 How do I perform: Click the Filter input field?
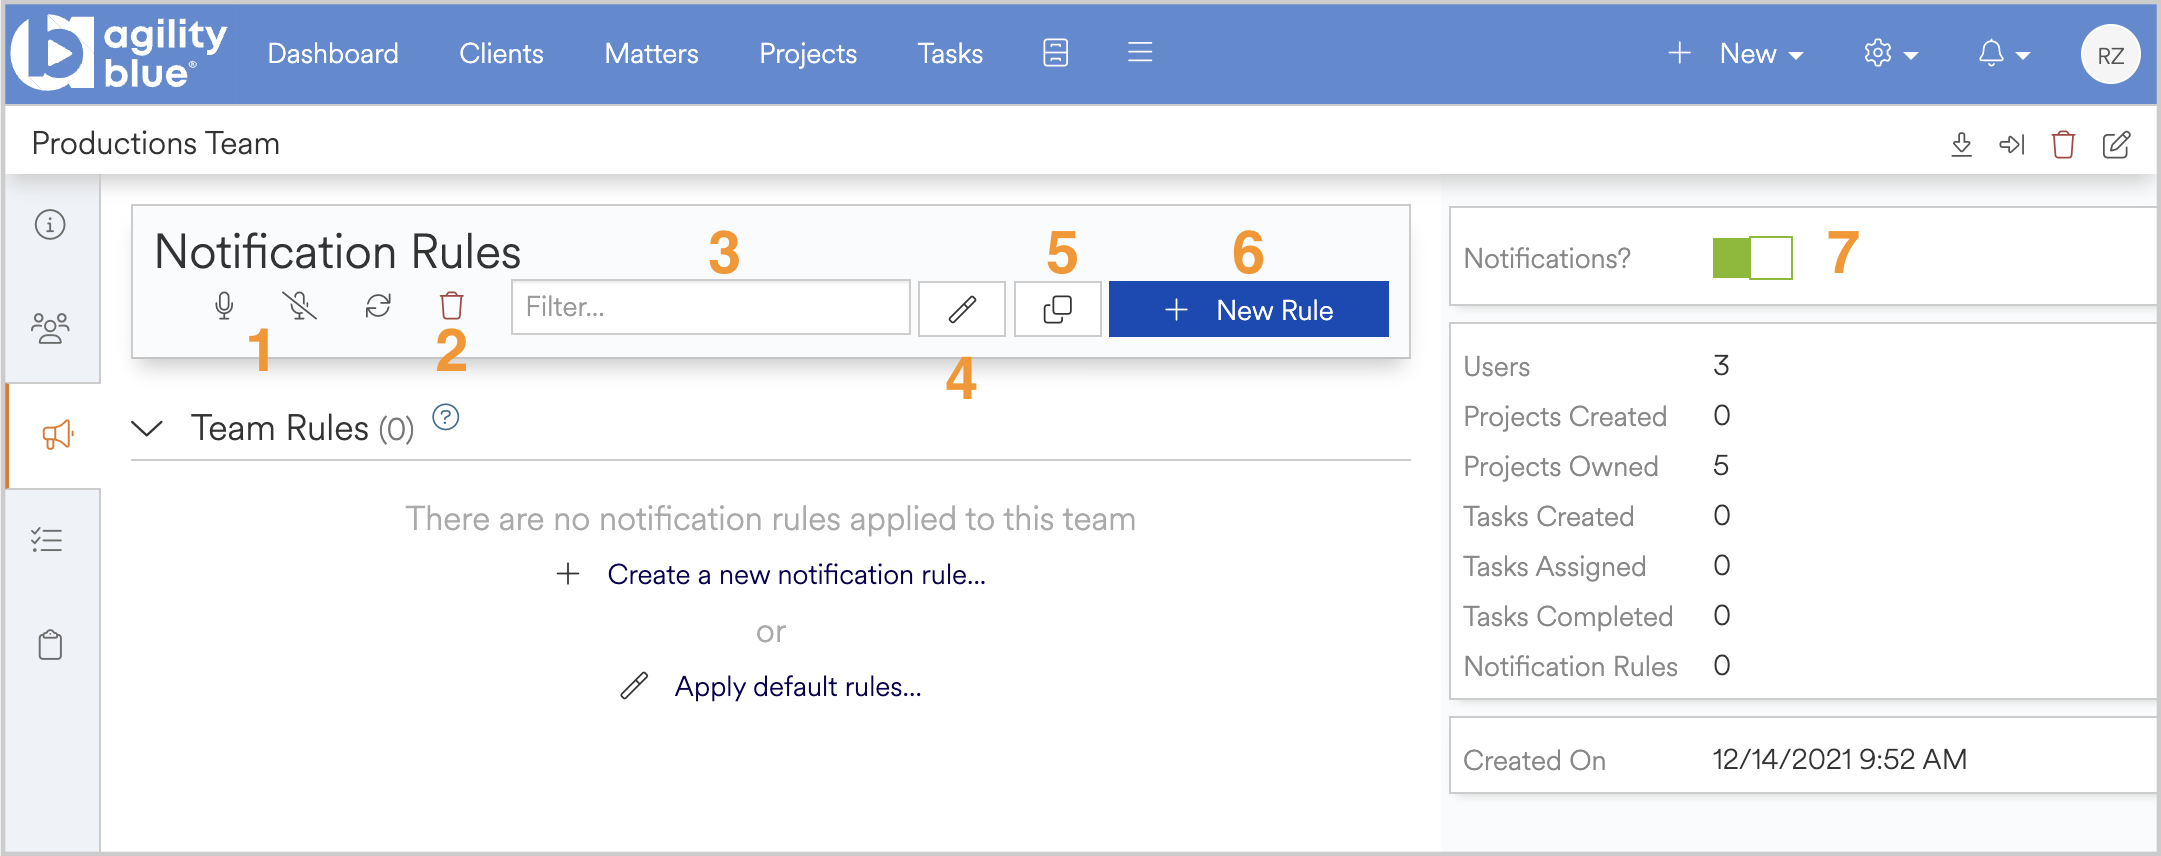(710, 307)
